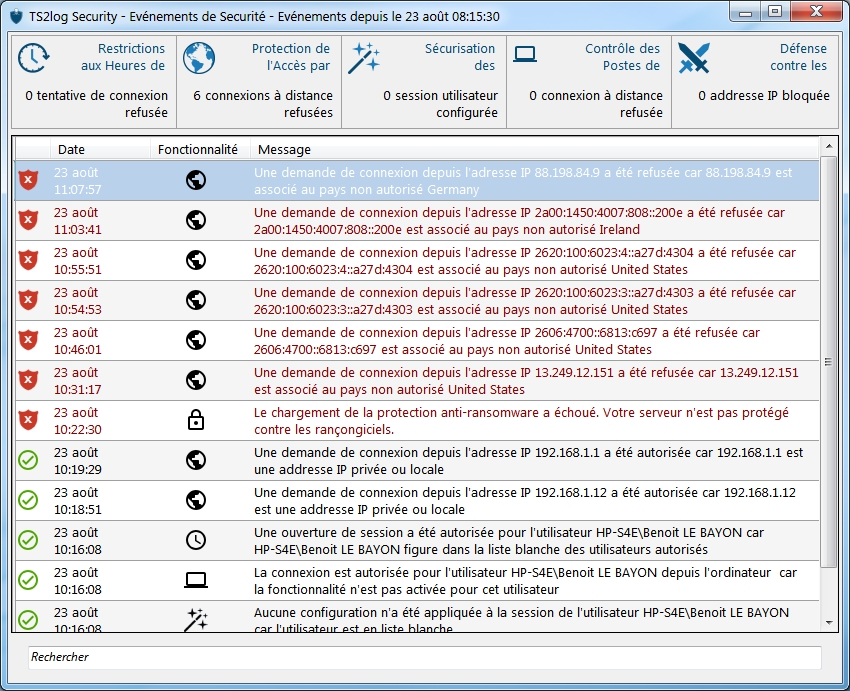Click the date '23 août 10:19:29'
The image size is (850, 691).
(x=77, y=461)
